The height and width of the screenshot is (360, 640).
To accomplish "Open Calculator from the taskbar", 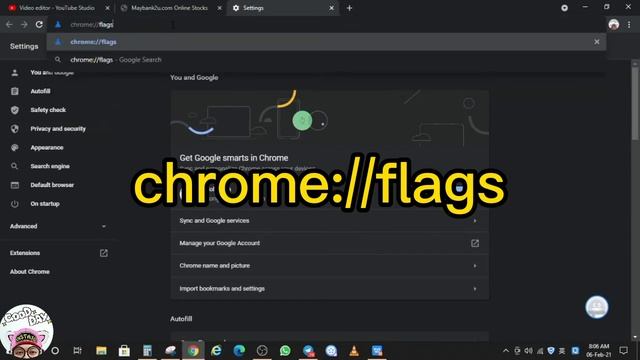I will pos(147,351).
